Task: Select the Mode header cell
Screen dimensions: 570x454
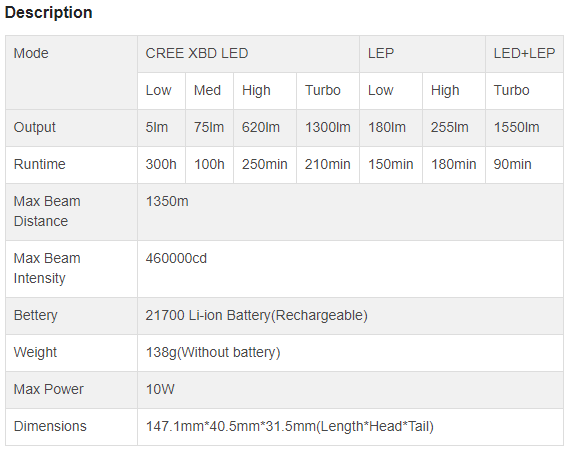Action: [71, 72]
